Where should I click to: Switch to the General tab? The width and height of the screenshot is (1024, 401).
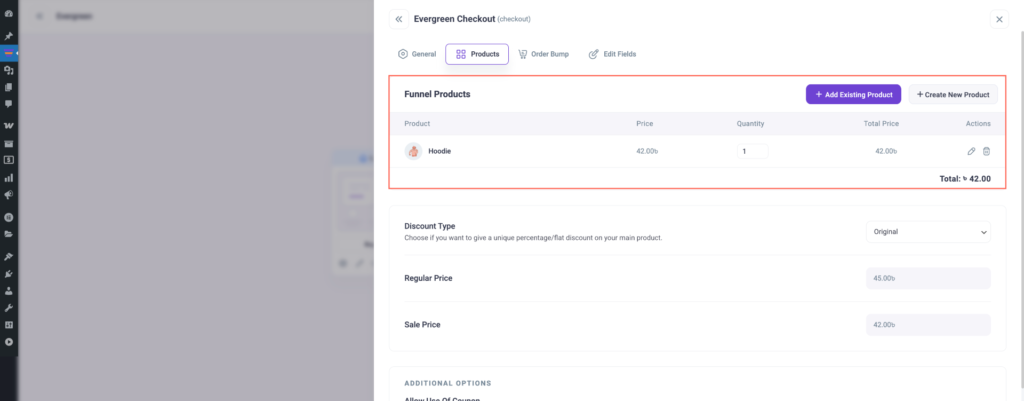[417, 54]
